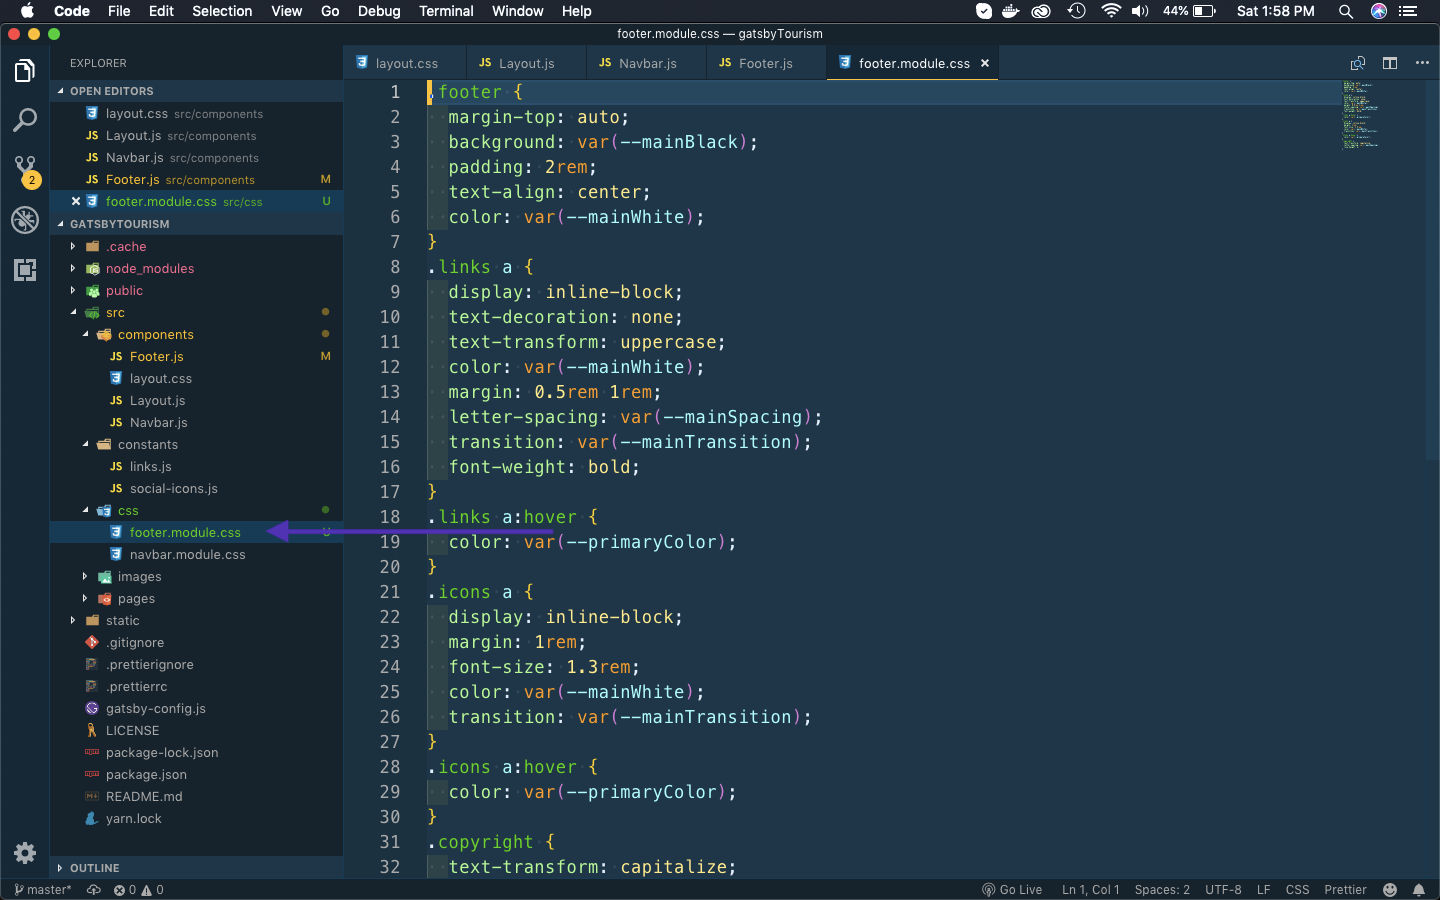Click the sync changes icon in status bar
Viewport: 1440px width, 900px height.
(x=94, y=890)
